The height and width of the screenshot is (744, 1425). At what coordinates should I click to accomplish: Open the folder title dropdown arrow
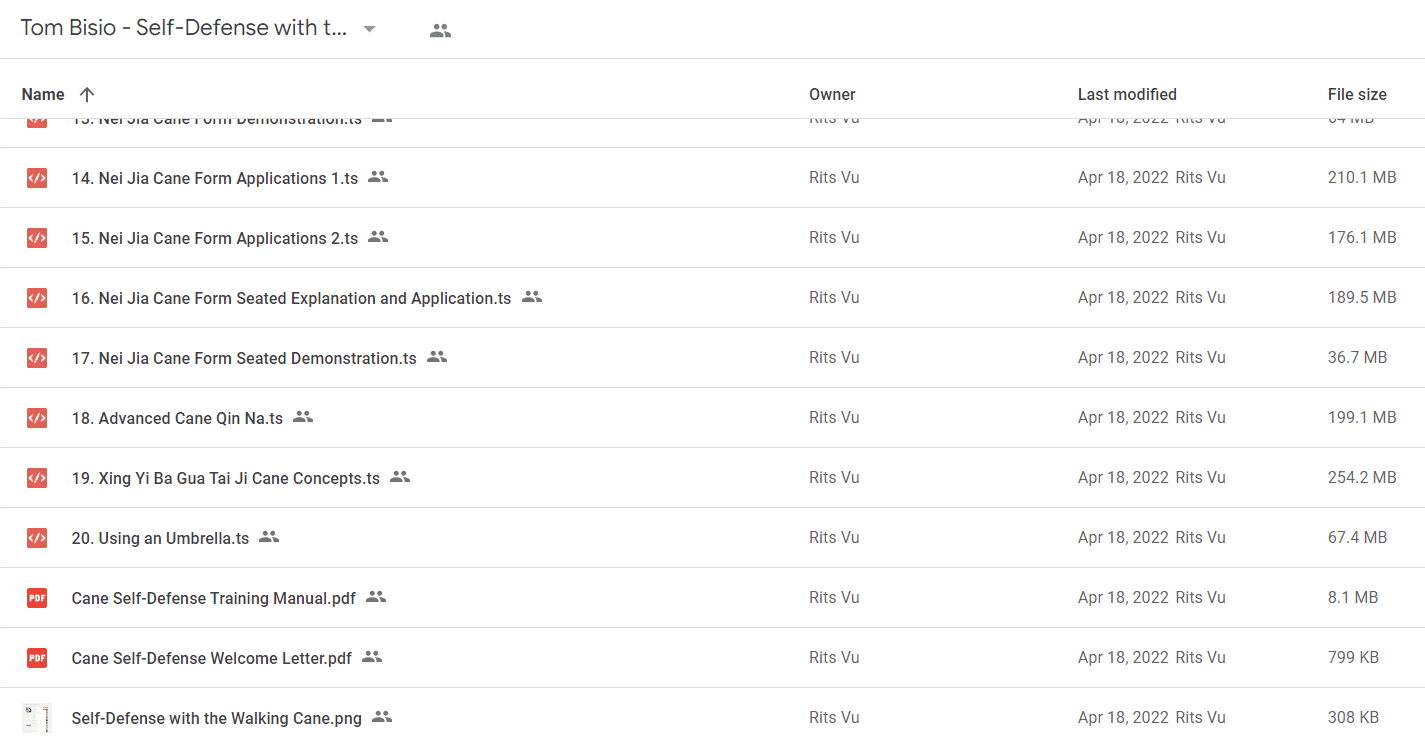pos(369,29)
